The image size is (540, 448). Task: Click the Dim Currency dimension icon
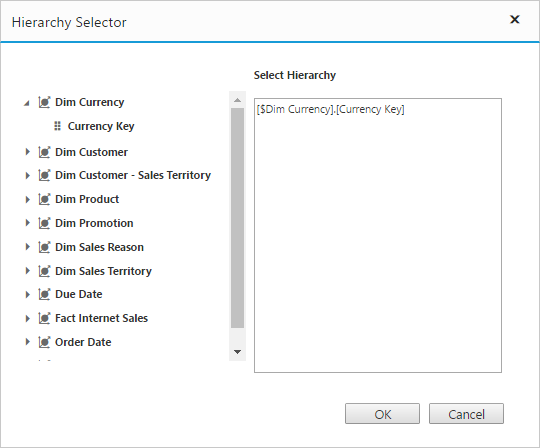tap(44, 102)
